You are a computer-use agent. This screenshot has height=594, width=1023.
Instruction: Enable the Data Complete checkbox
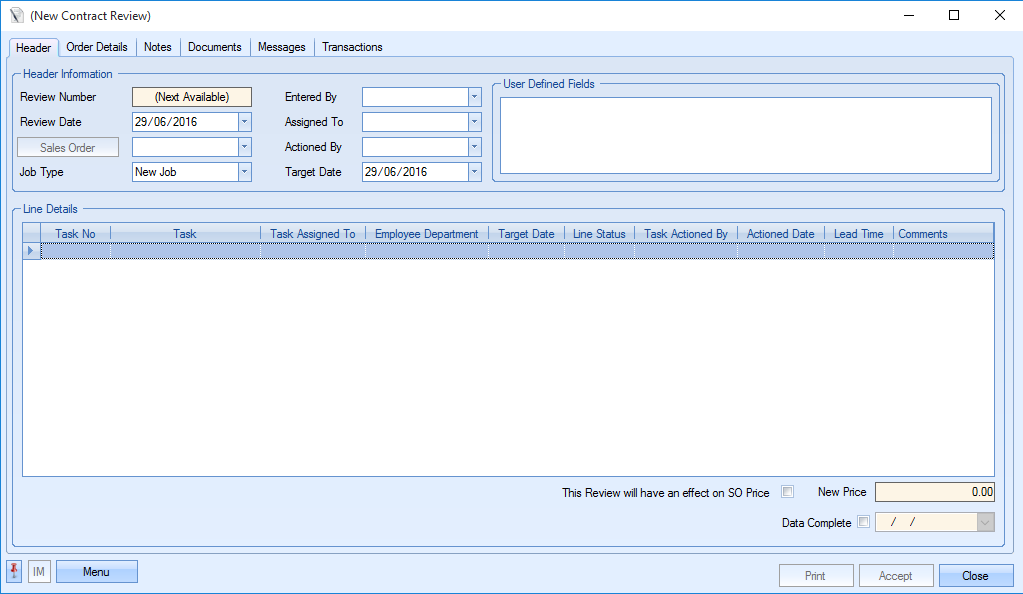pos(864,522)
